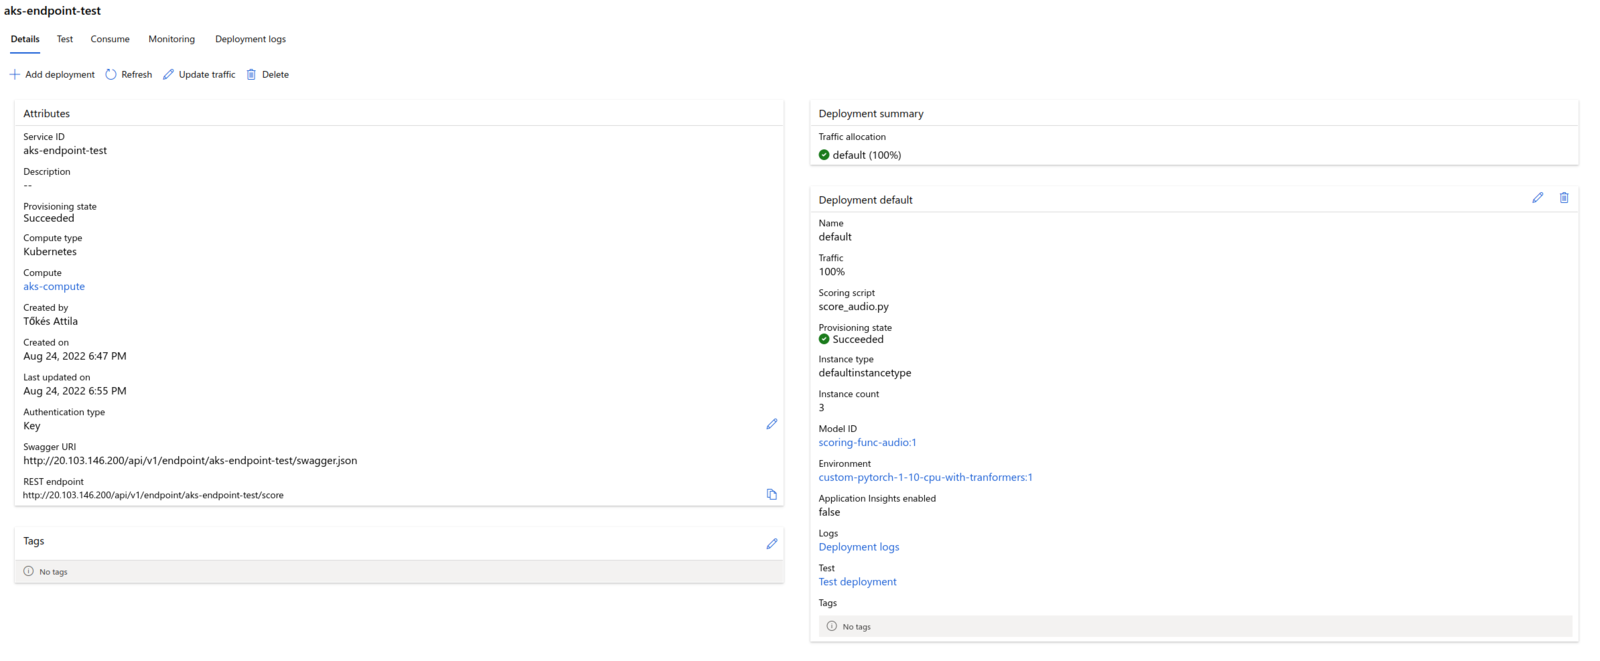Click the Add deployment button label
Image resolution: width=1600 pixels, height=661 pixels.
point(60,75)
